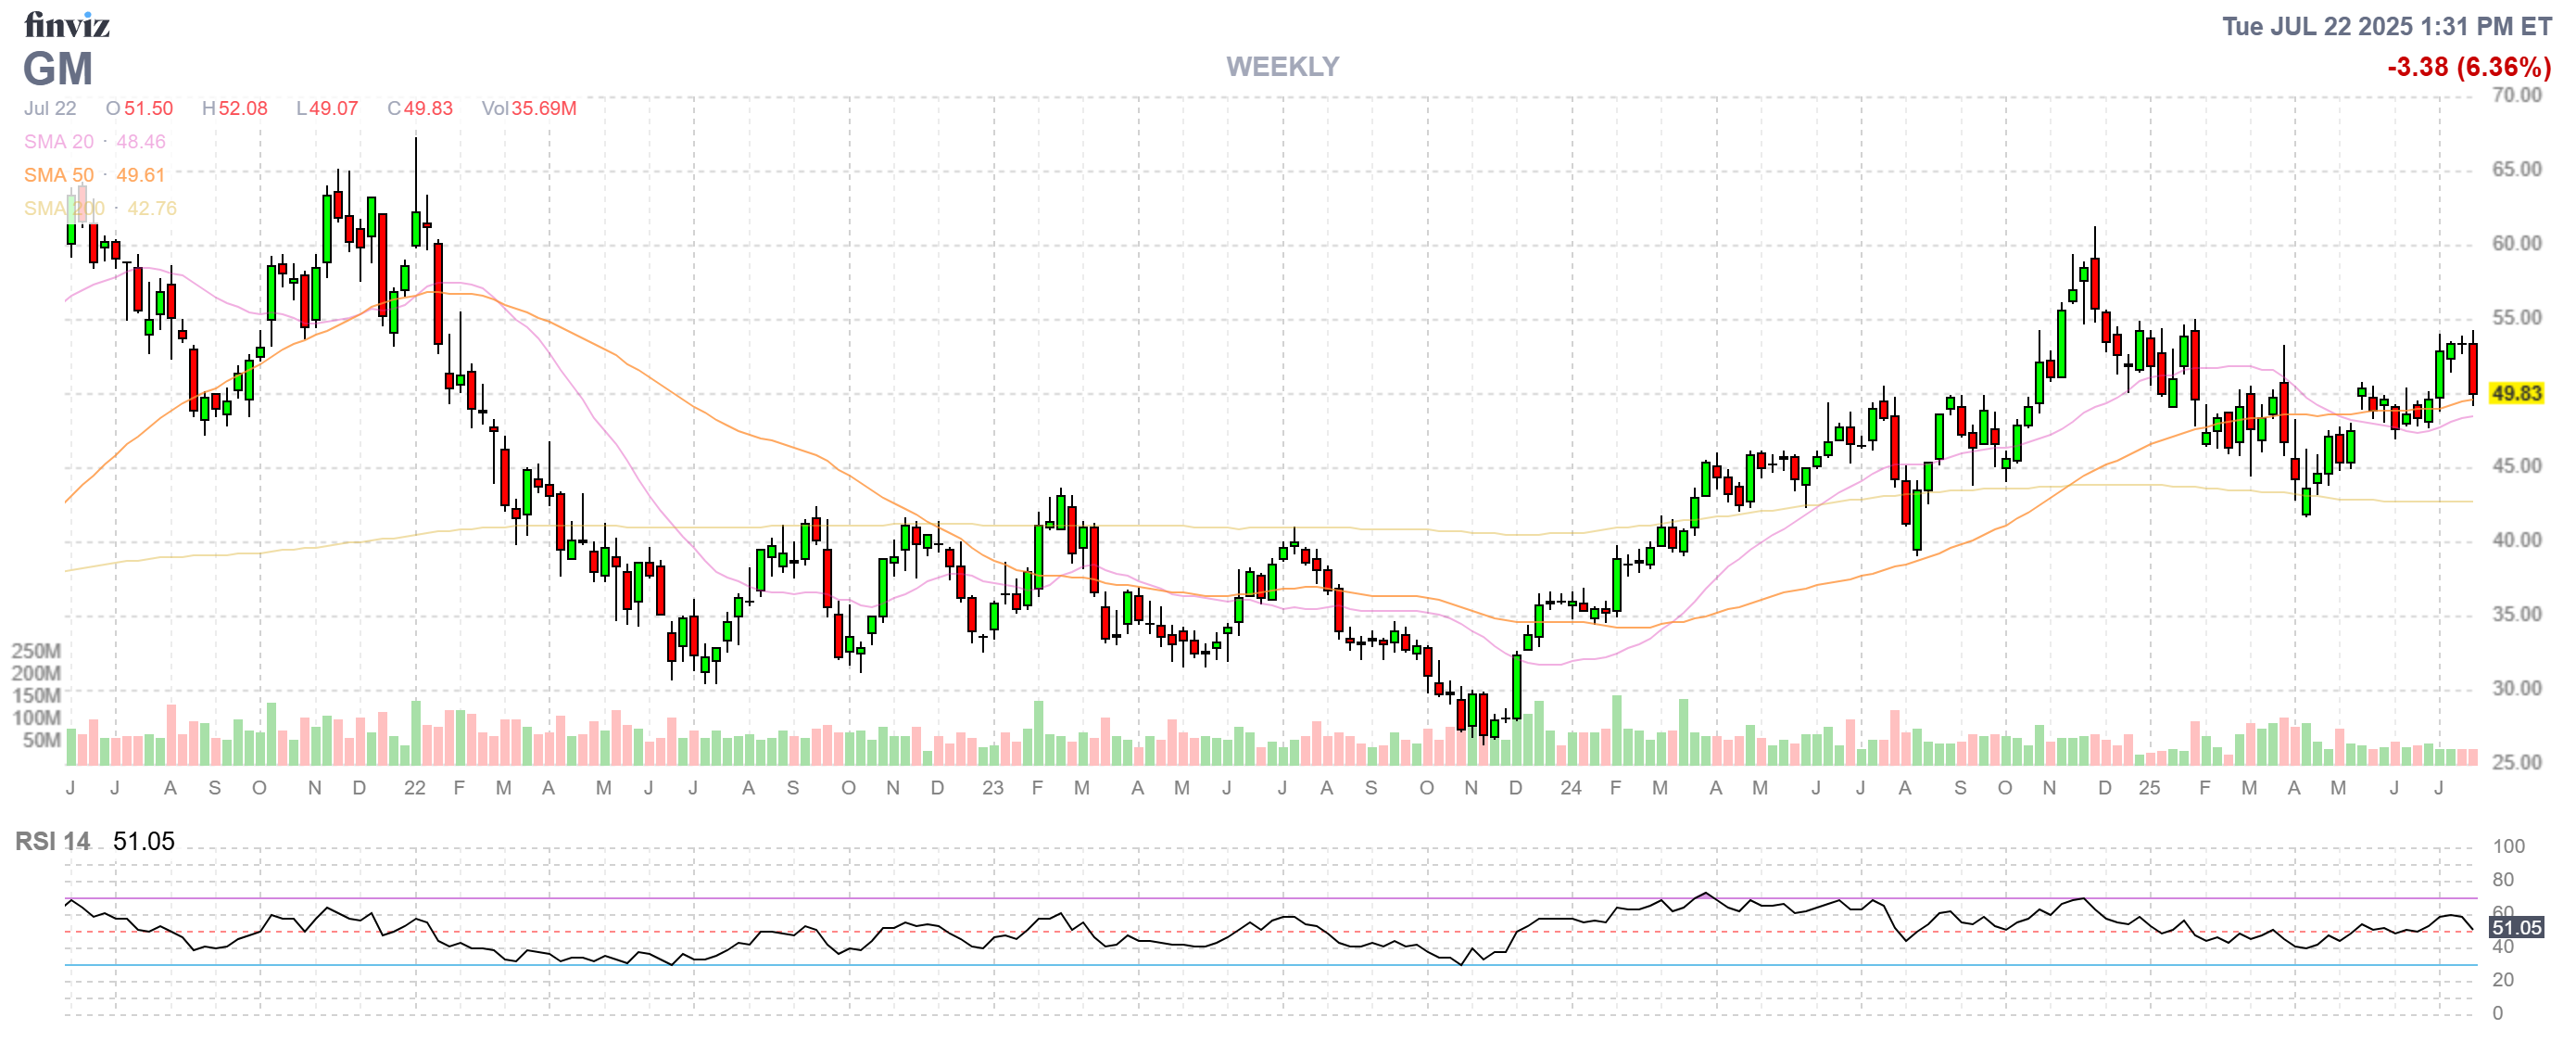Click the SMA 20 legend label
Viewport: 2576px width, 1042px height.
[x=58, y=142]
